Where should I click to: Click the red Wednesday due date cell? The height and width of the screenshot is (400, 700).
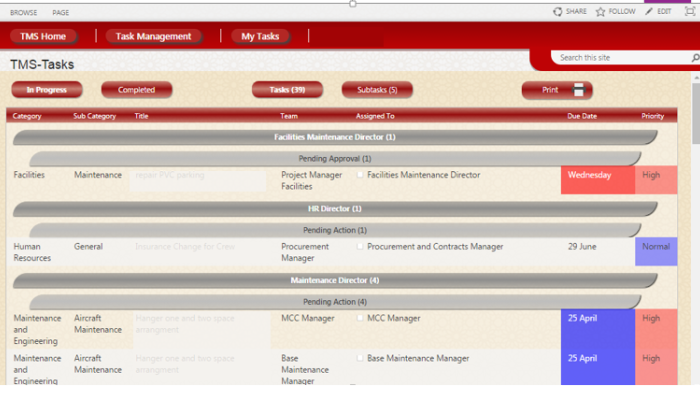coord(597,177)
